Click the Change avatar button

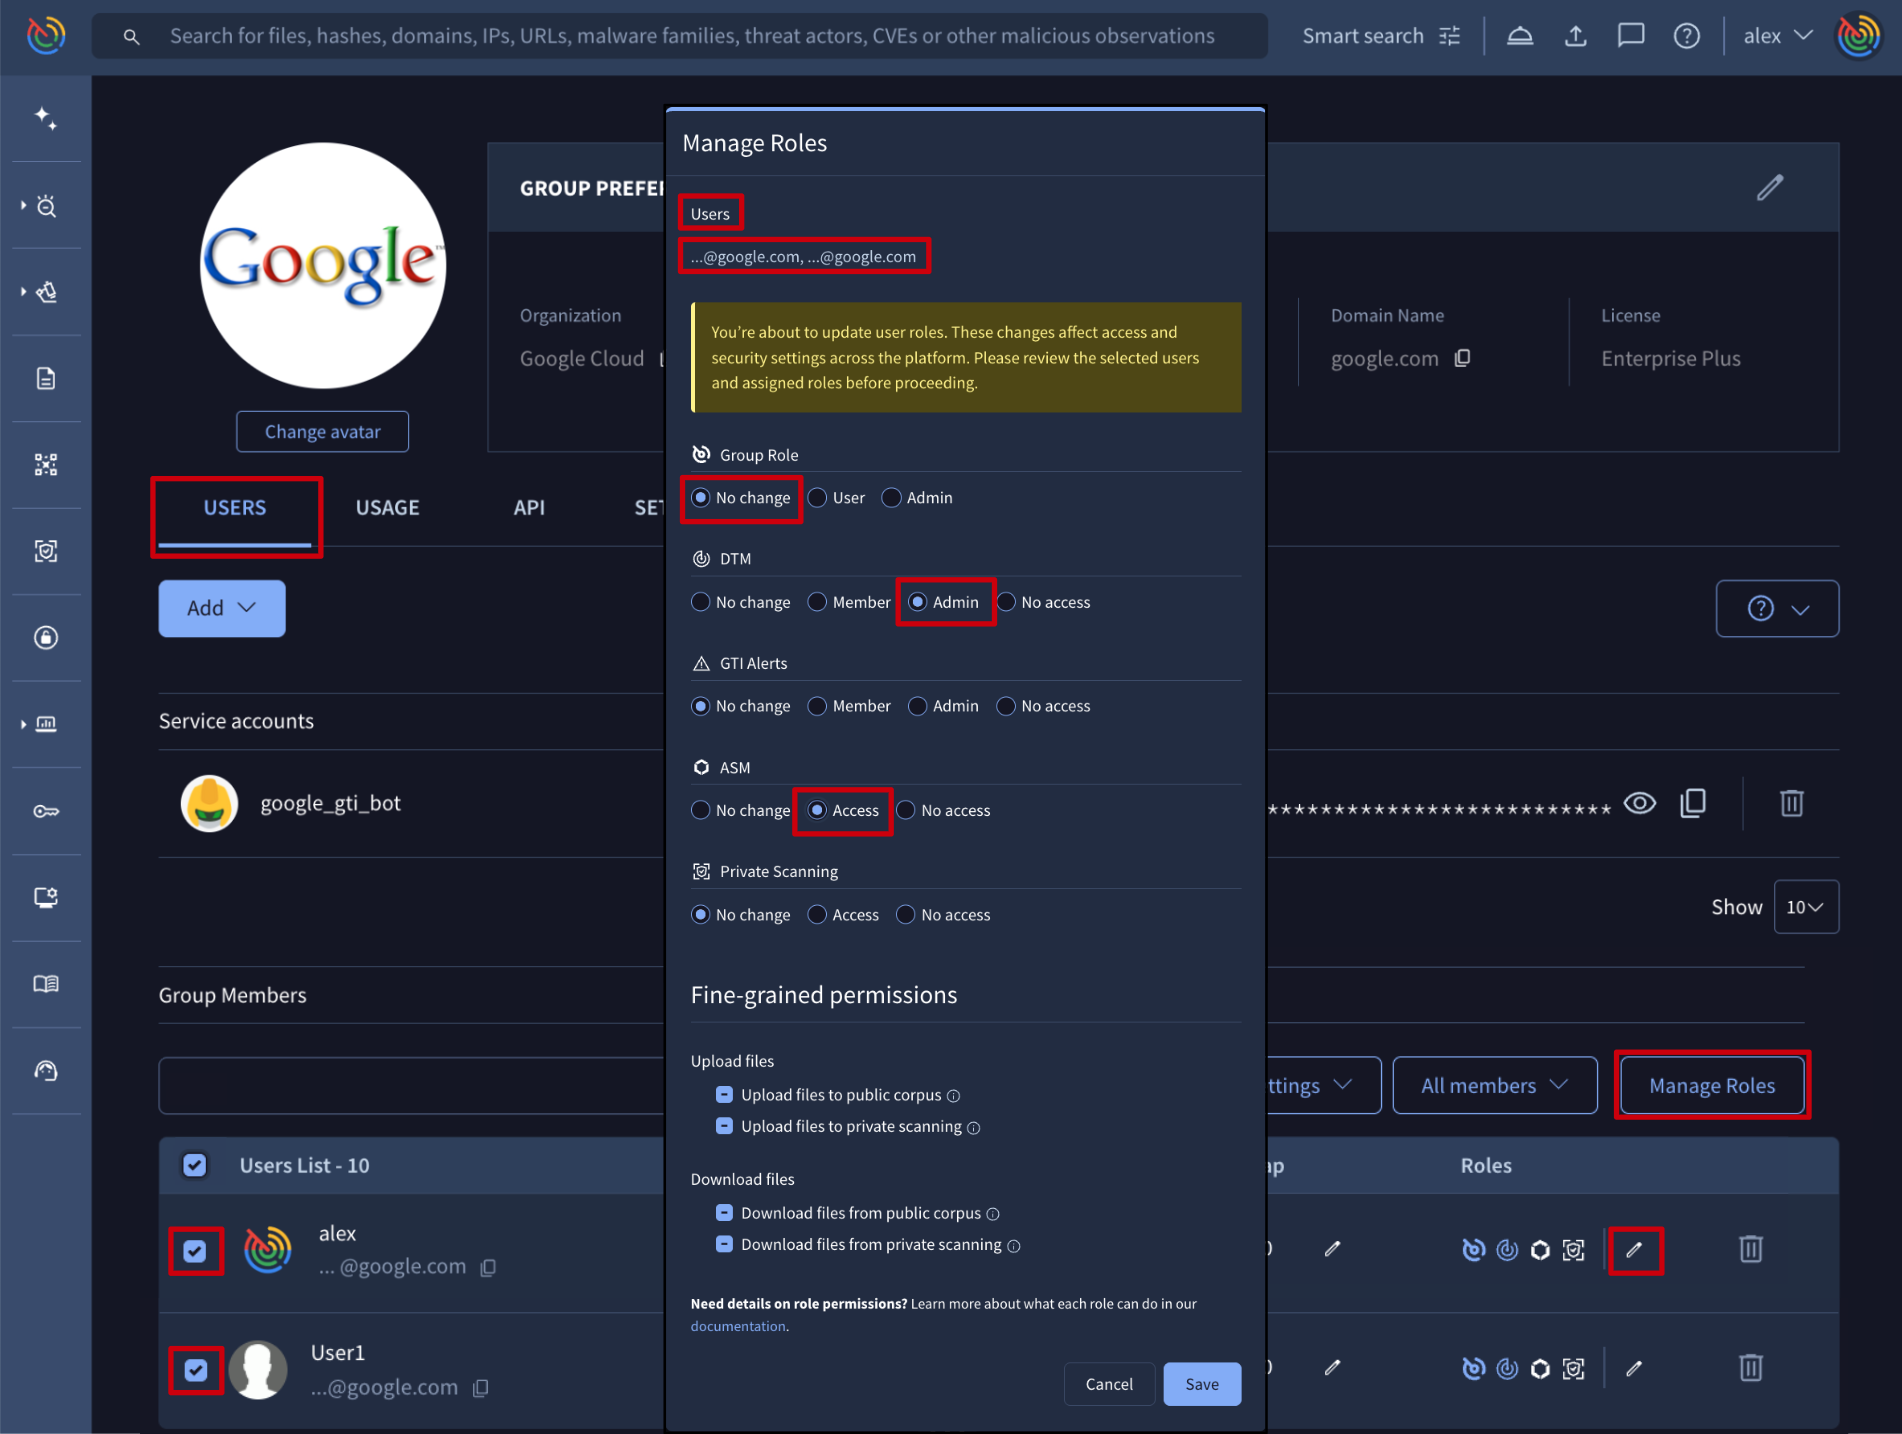click(x=322, y=432)
